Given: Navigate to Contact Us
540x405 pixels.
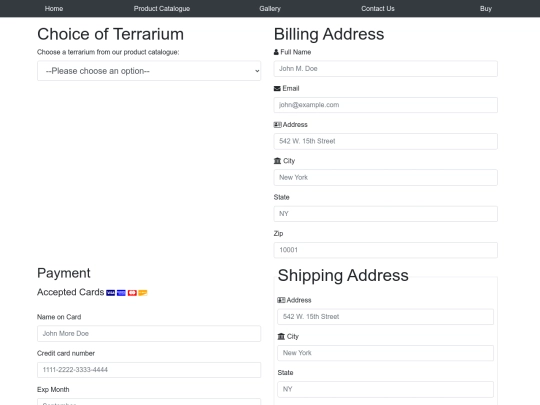Looking at the screenshot, I should tap(378, 9).
